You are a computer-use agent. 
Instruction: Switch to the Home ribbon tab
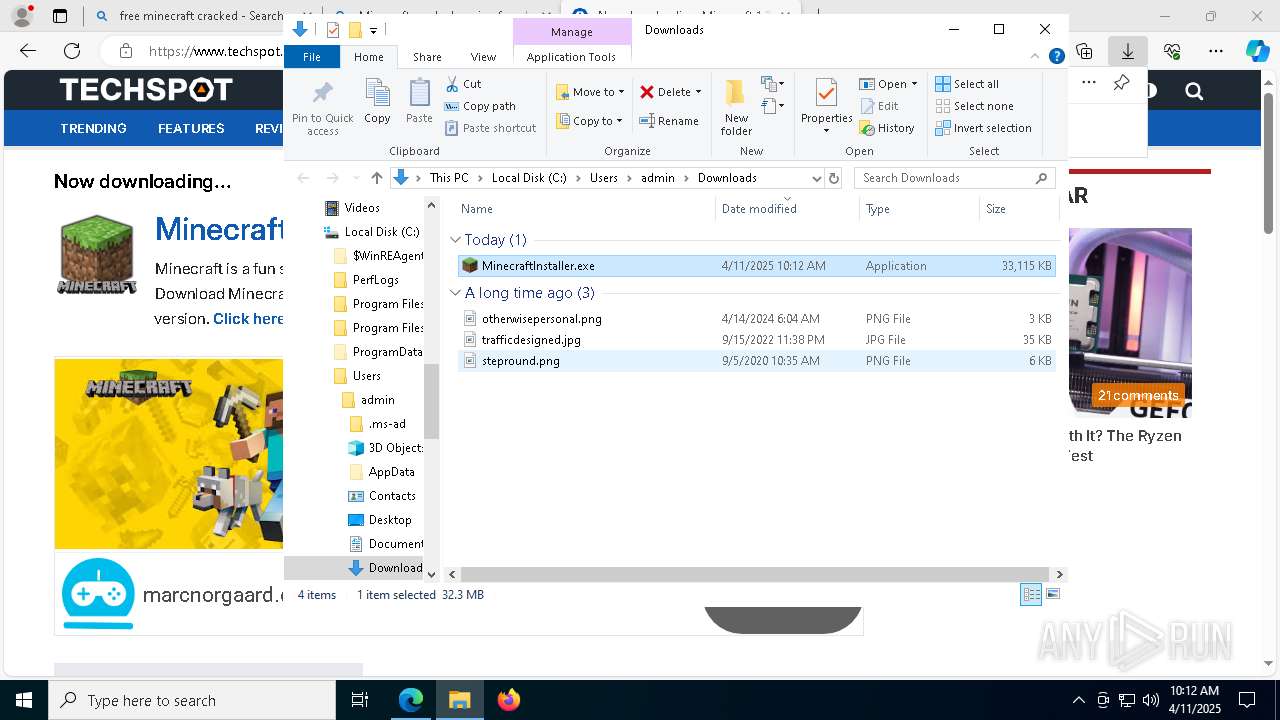pos(369,57)
